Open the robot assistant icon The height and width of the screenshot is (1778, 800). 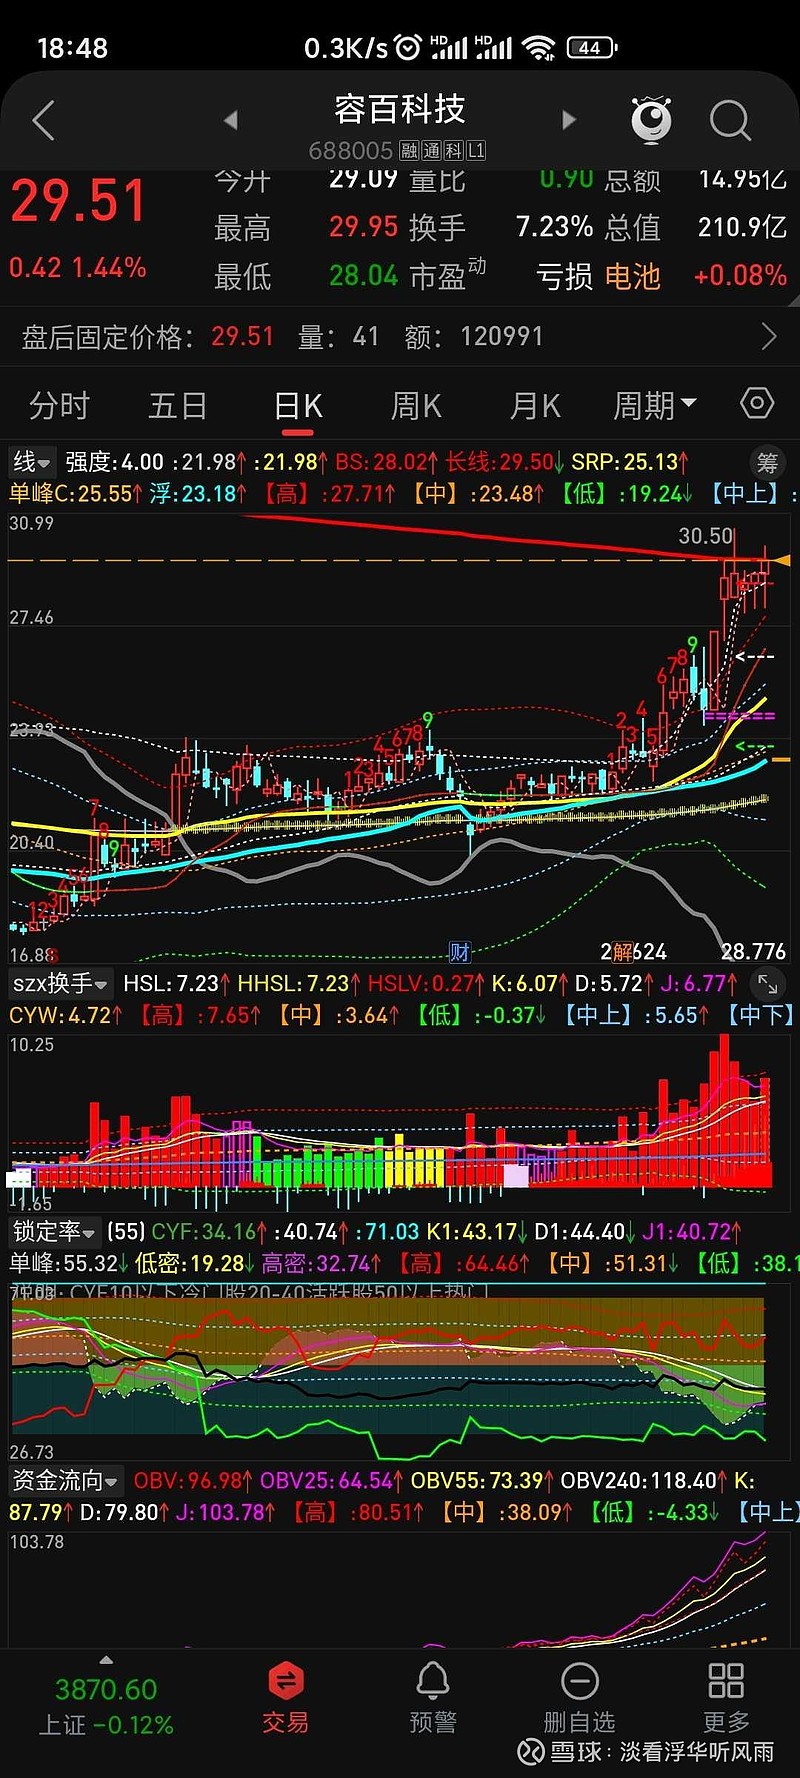(x=651, y=120)
